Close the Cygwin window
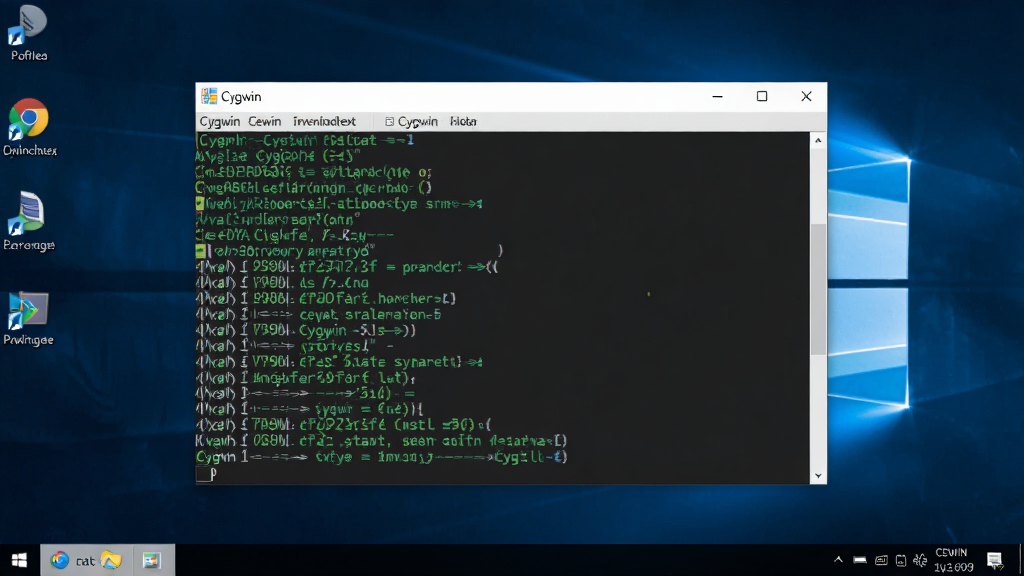The height and width of the screenshot is (576, 1024). pyautogui.click(x=806, y=97)
